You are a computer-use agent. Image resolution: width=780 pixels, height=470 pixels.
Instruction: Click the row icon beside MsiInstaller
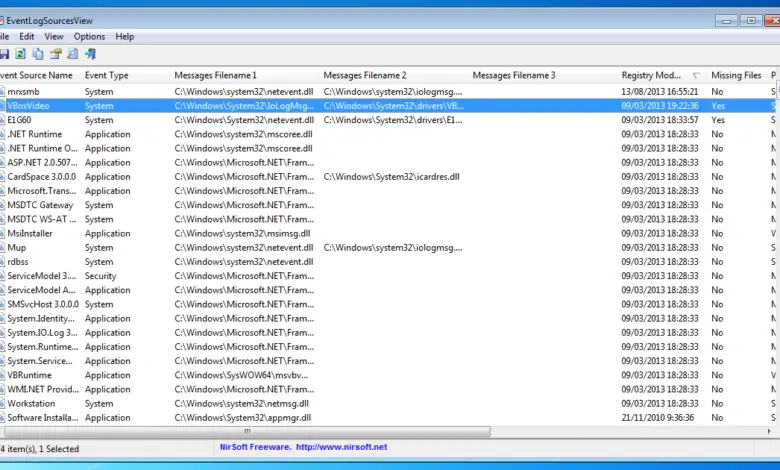(x=2, y=233)
